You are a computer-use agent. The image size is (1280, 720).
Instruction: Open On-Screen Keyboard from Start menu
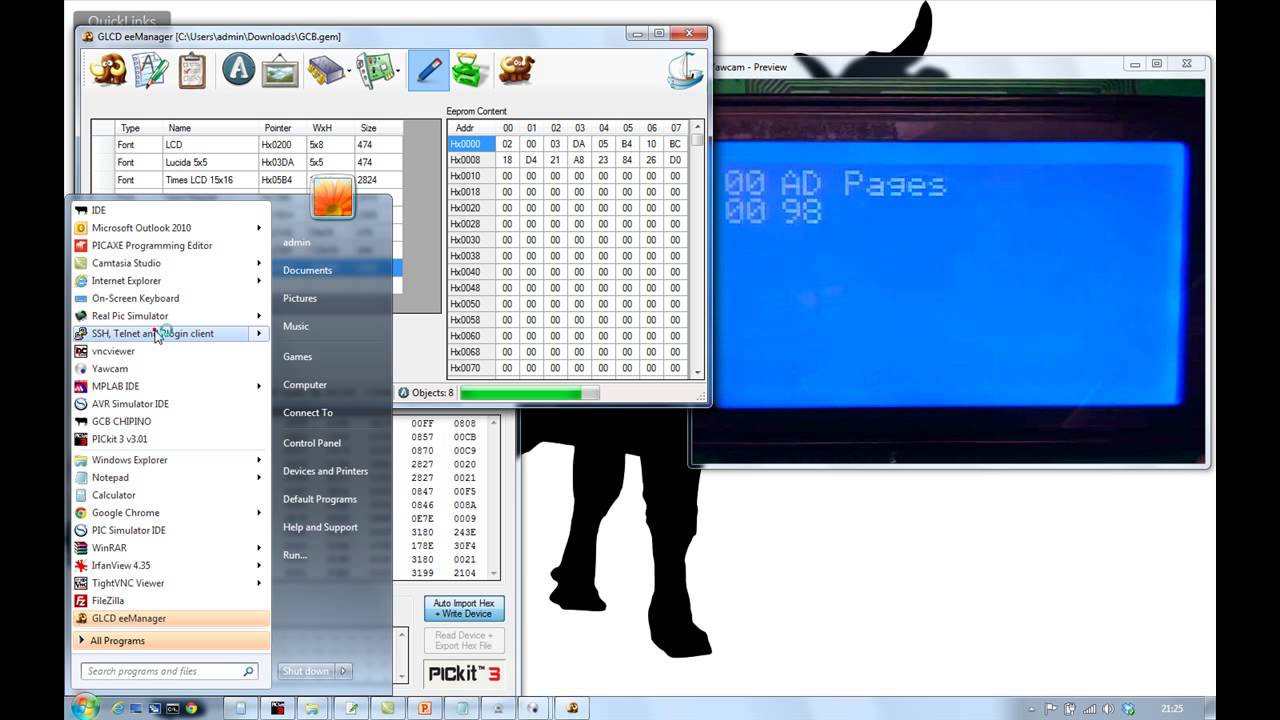(171, 298)
